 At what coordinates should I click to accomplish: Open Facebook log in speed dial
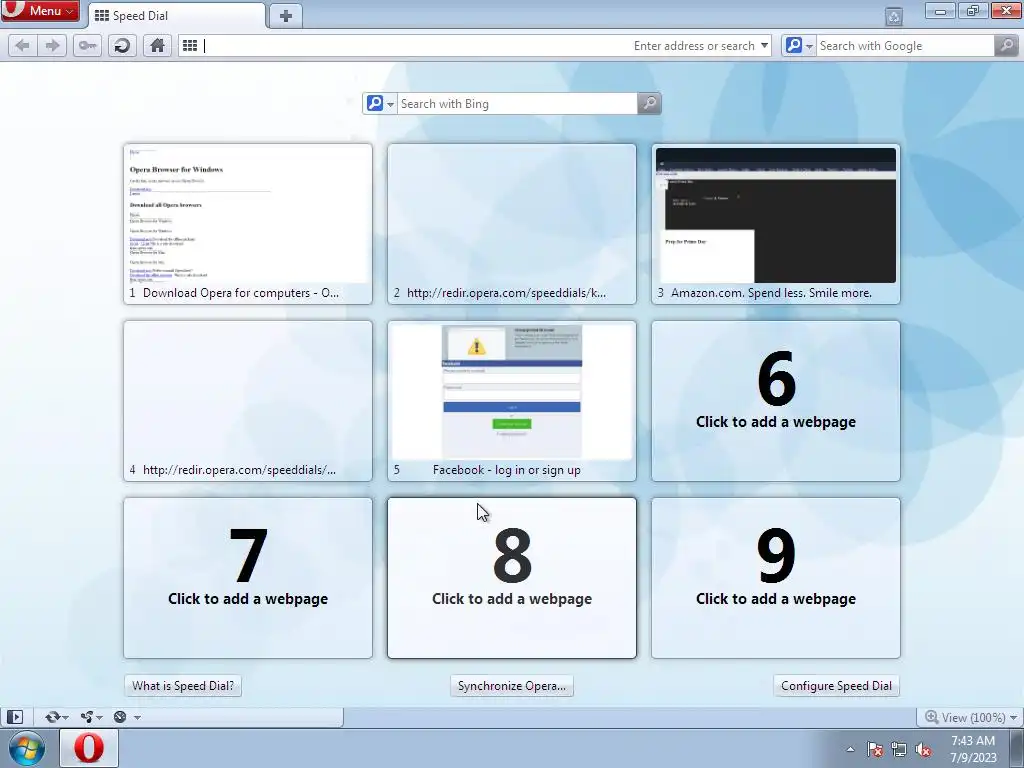pos(512,401)
